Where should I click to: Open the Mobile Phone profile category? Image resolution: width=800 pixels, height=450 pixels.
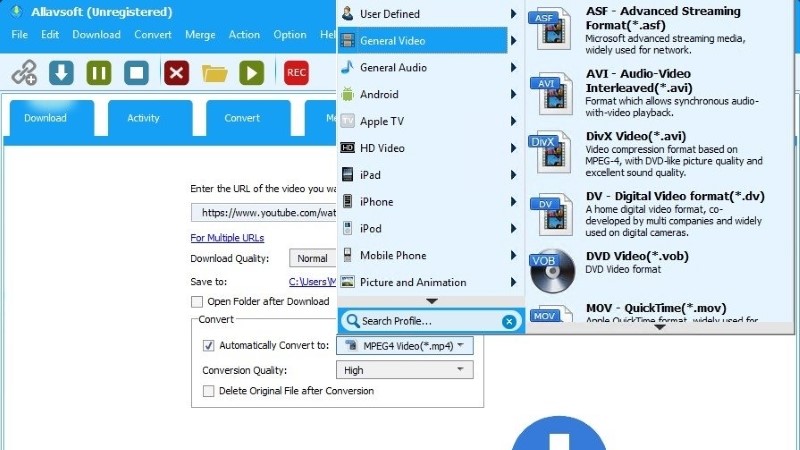click(x=430, y=255)
